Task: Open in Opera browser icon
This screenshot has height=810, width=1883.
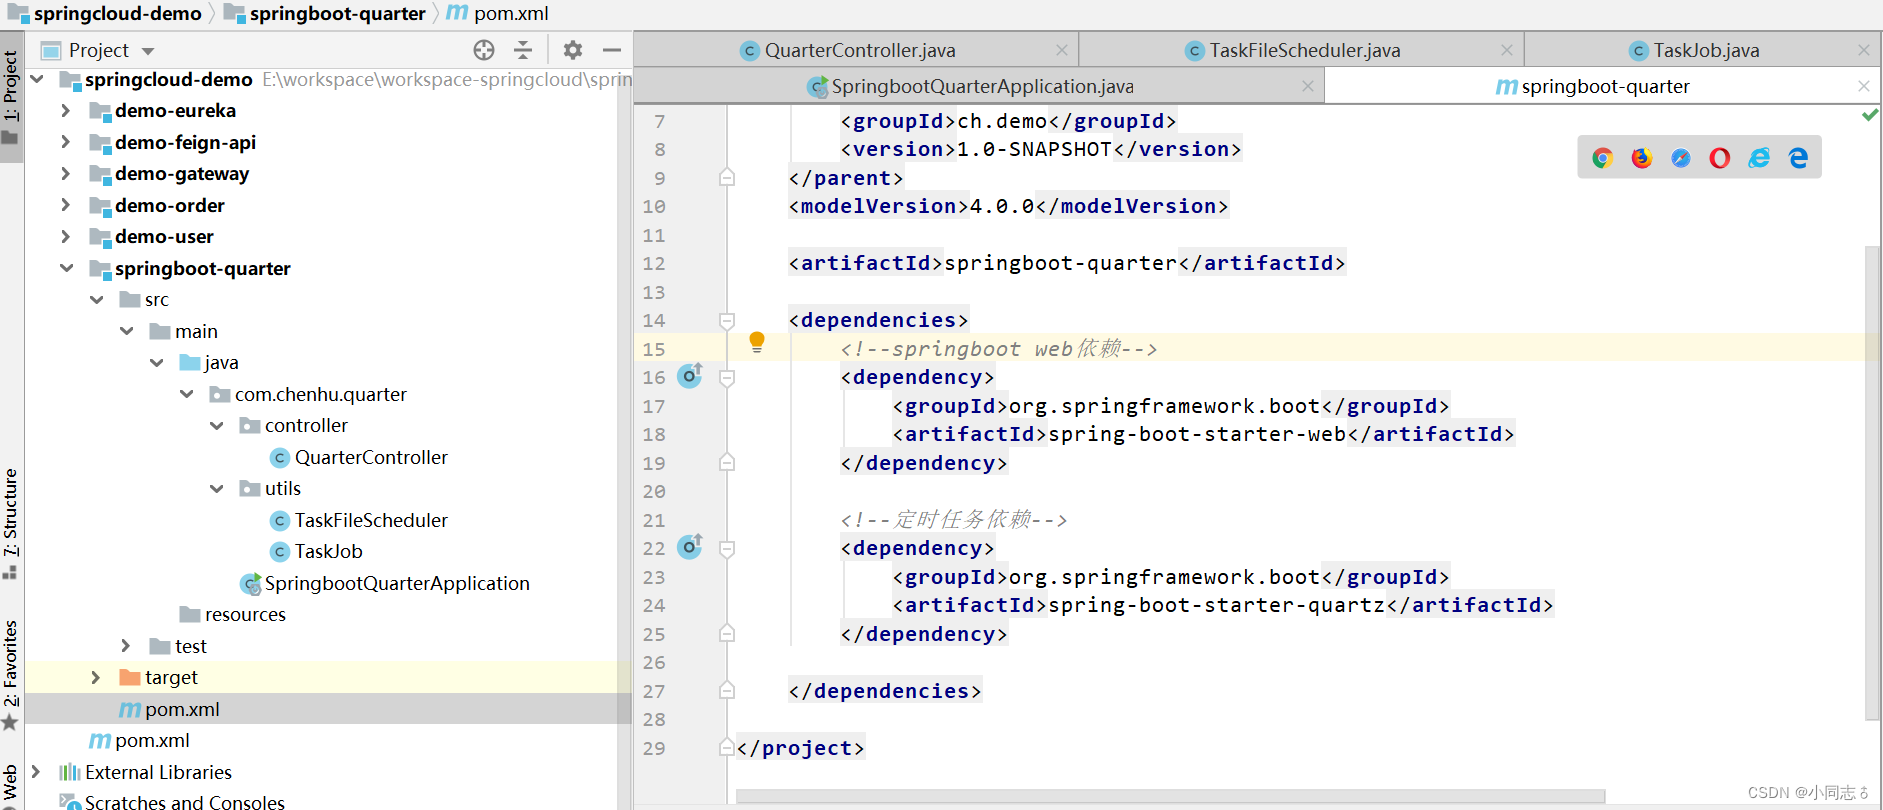Action: pyautogui.click(x=1720, y=158)
